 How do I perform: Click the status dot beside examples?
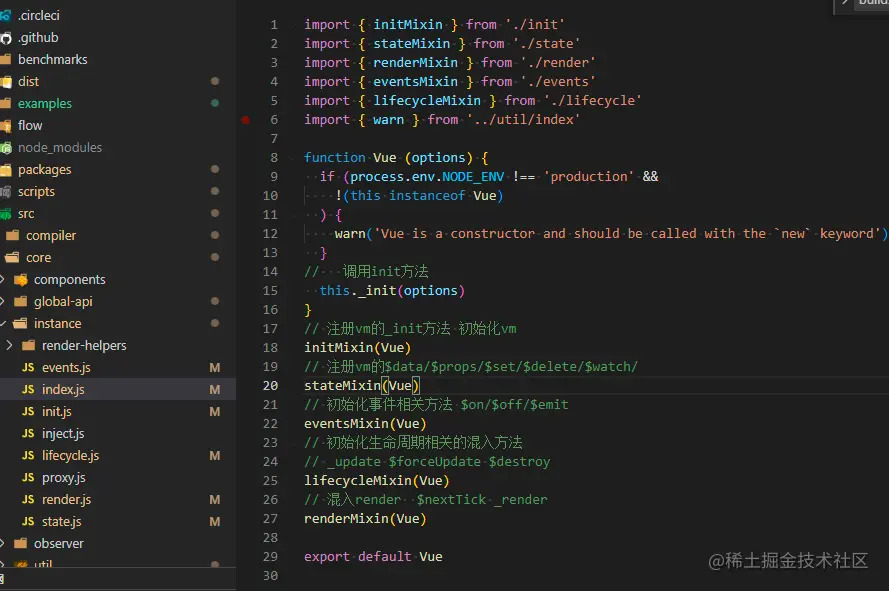tap(215, 103)
